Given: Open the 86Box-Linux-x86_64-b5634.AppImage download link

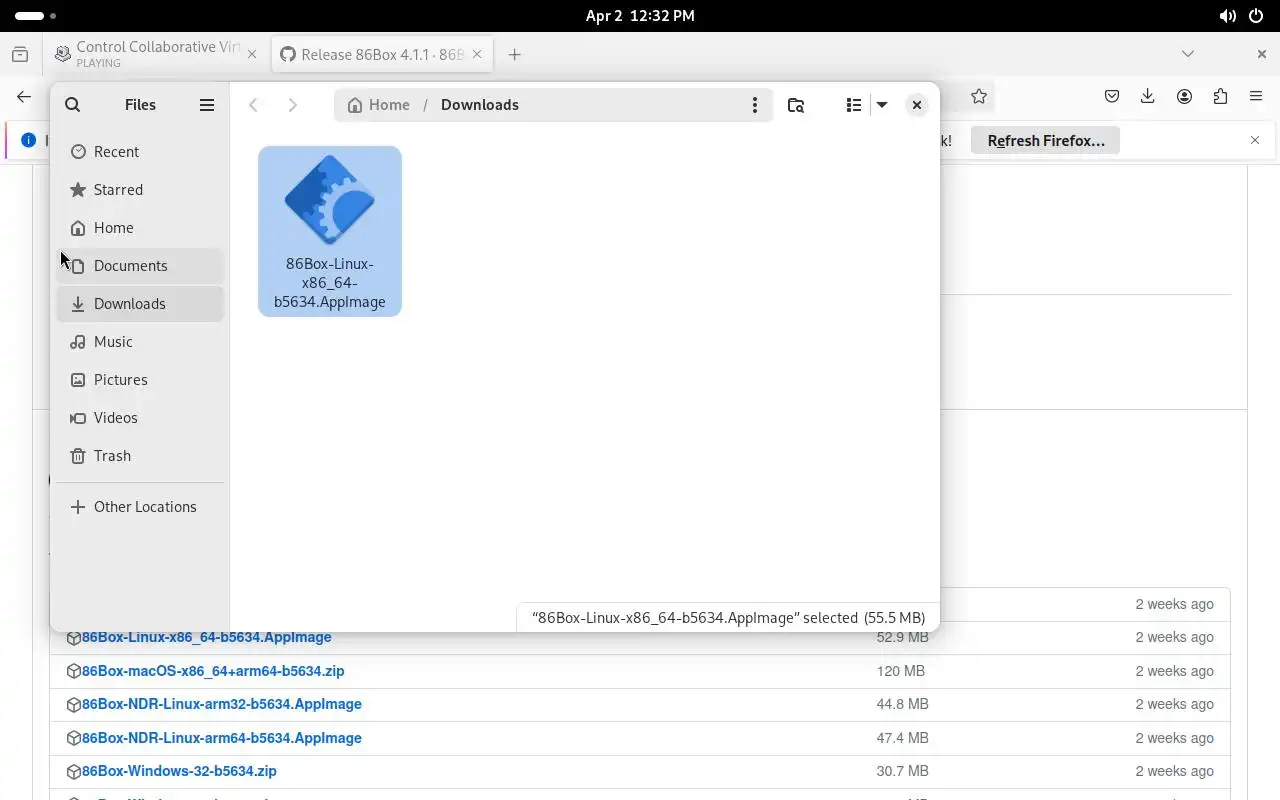Looking at the screenshot, I should coord(206,637).
